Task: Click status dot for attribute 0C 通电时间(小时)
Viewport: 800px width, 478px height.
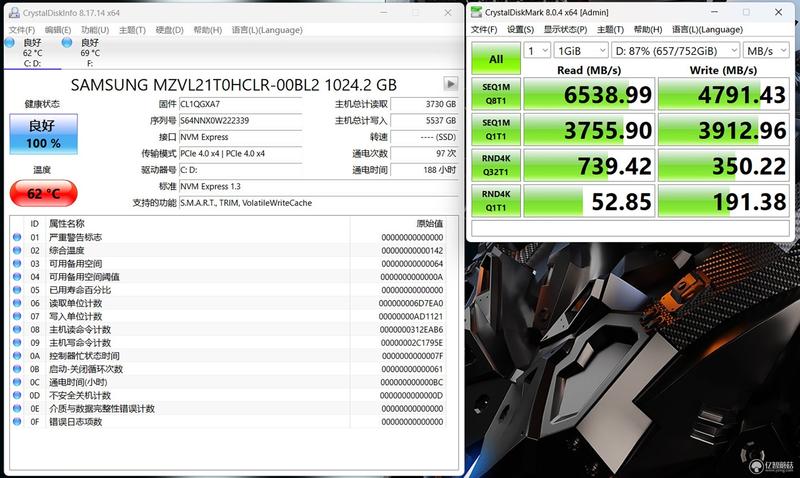Action: coord(17,382)
